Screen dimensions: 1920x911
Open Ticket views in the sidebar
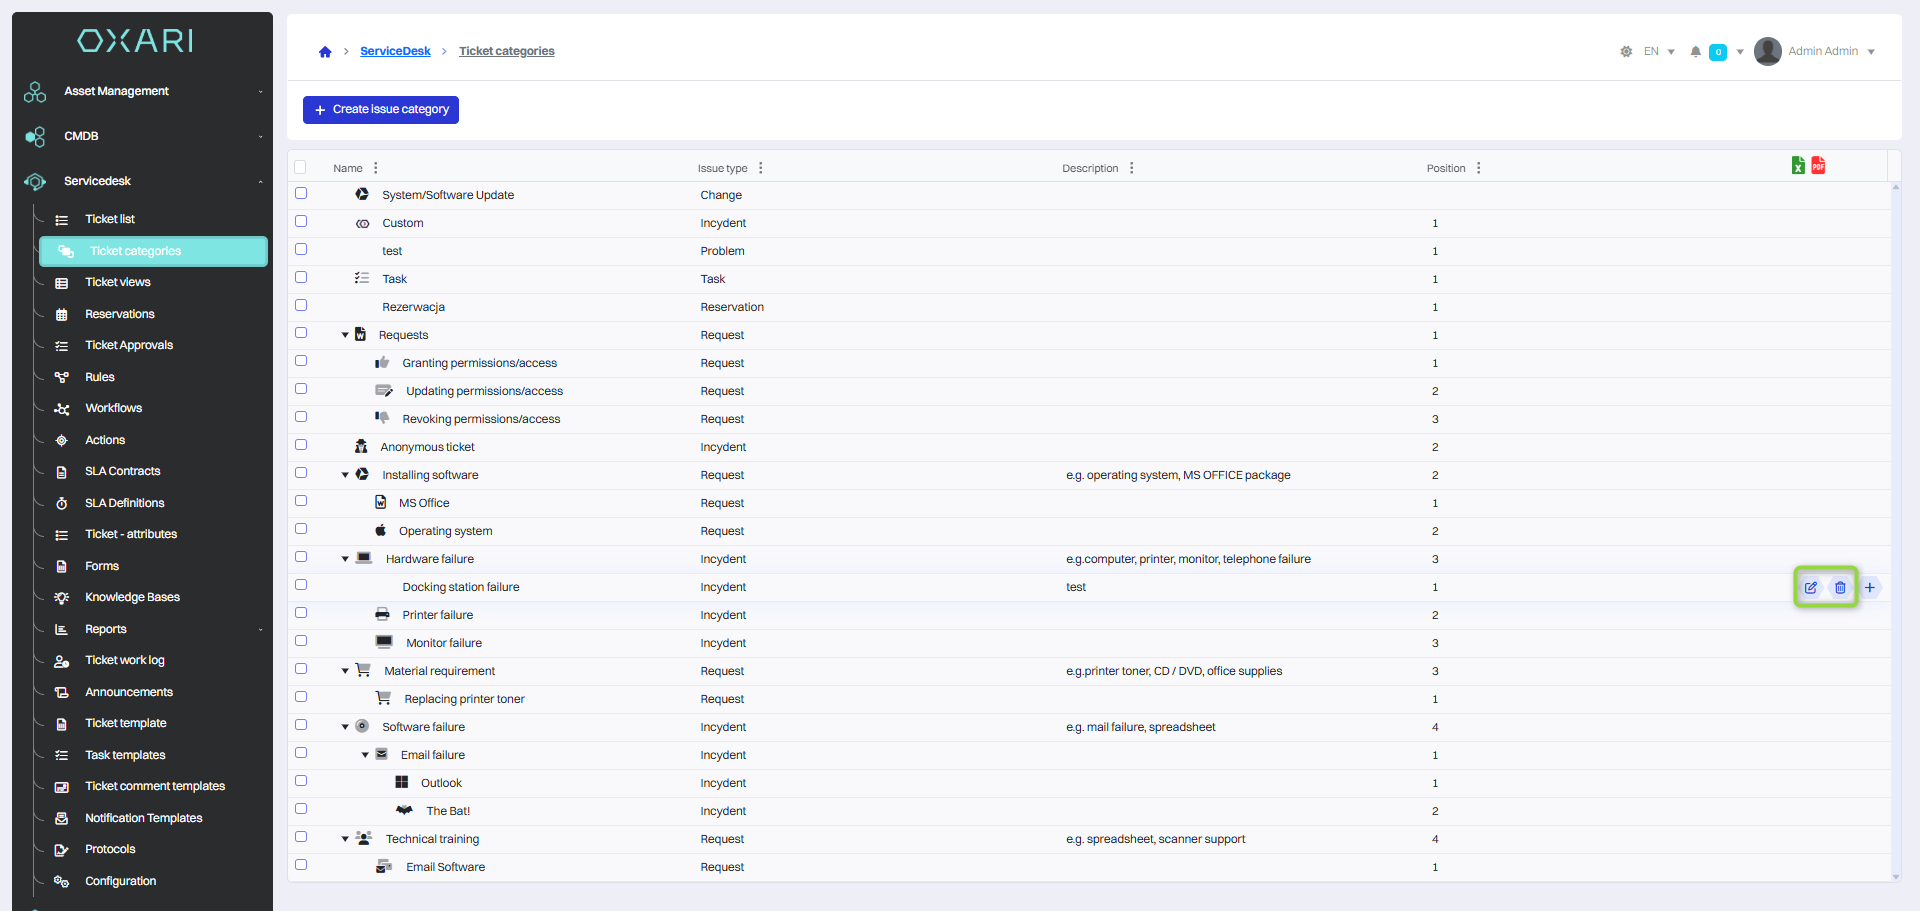[118, 283]
